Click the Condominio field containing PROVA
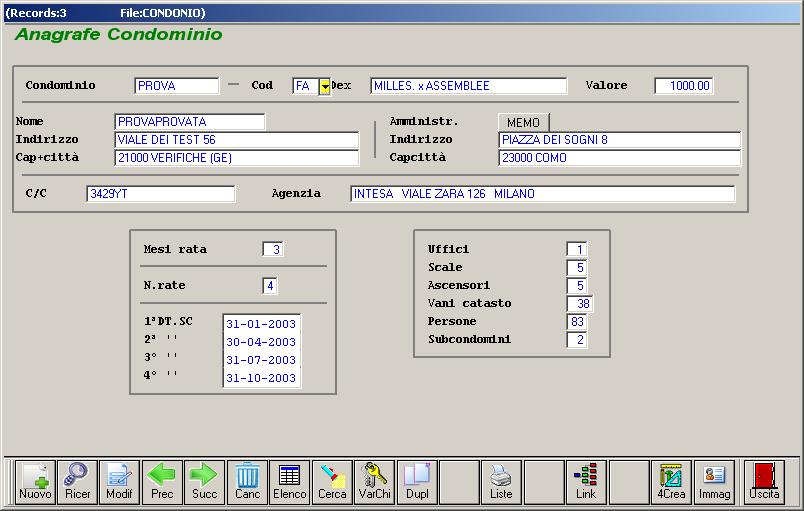The height and width of the screenshot is (511, 804). pos(176,86)
